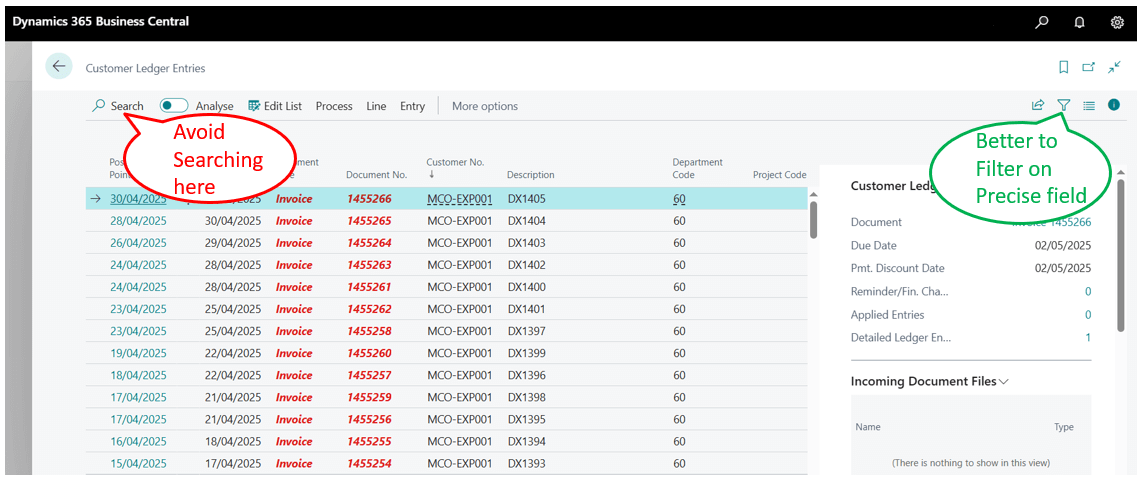Screen dimensions: 1141x481
Task: Open posting date 15/04/2025 link
Action: tap(138, 464)
